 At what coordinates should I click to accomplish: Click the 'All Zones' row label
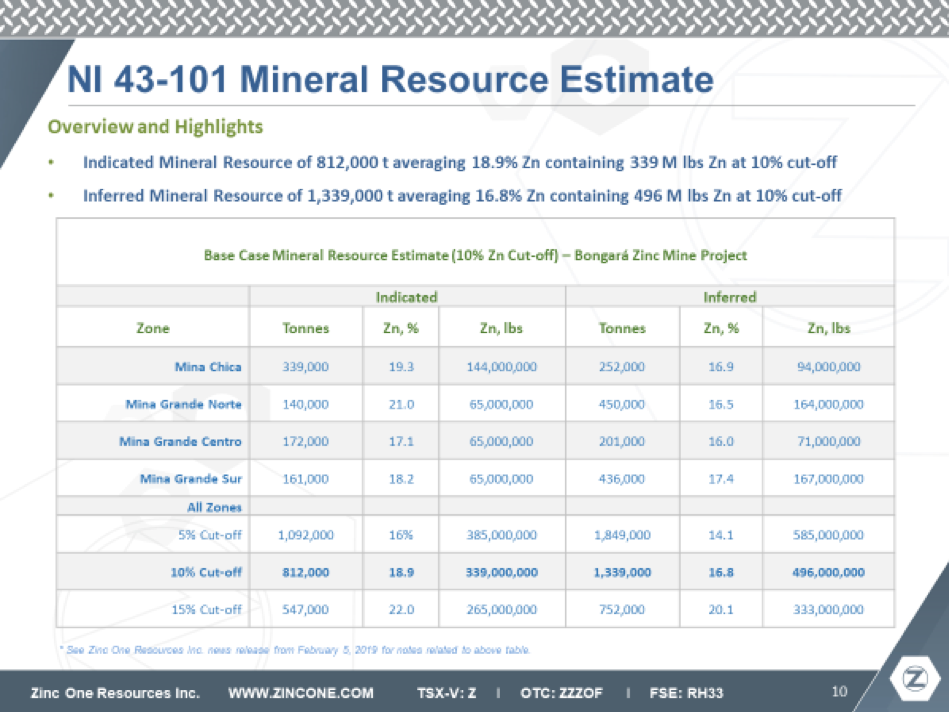click(x=214, y=507)
